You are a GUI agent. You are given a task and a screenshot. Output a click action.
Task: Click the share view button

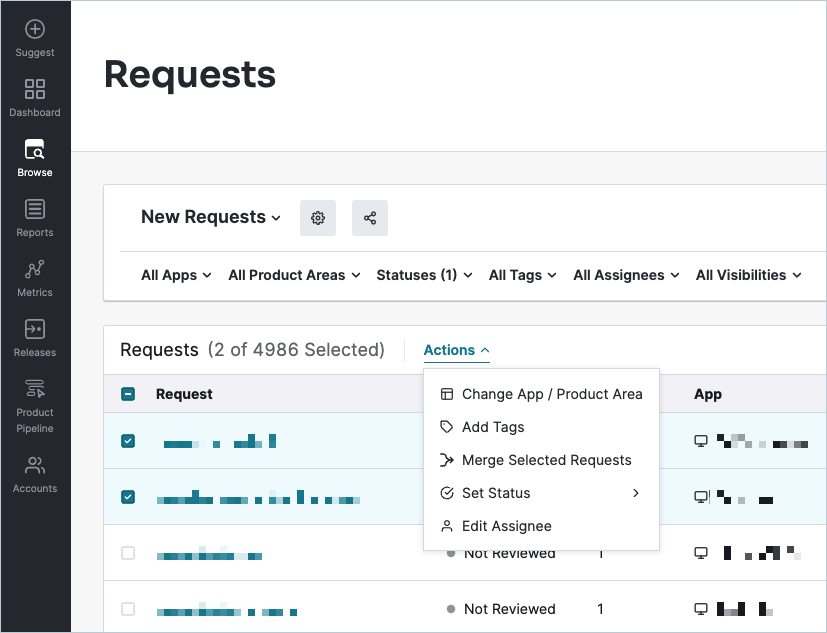[x=370, y=218]
